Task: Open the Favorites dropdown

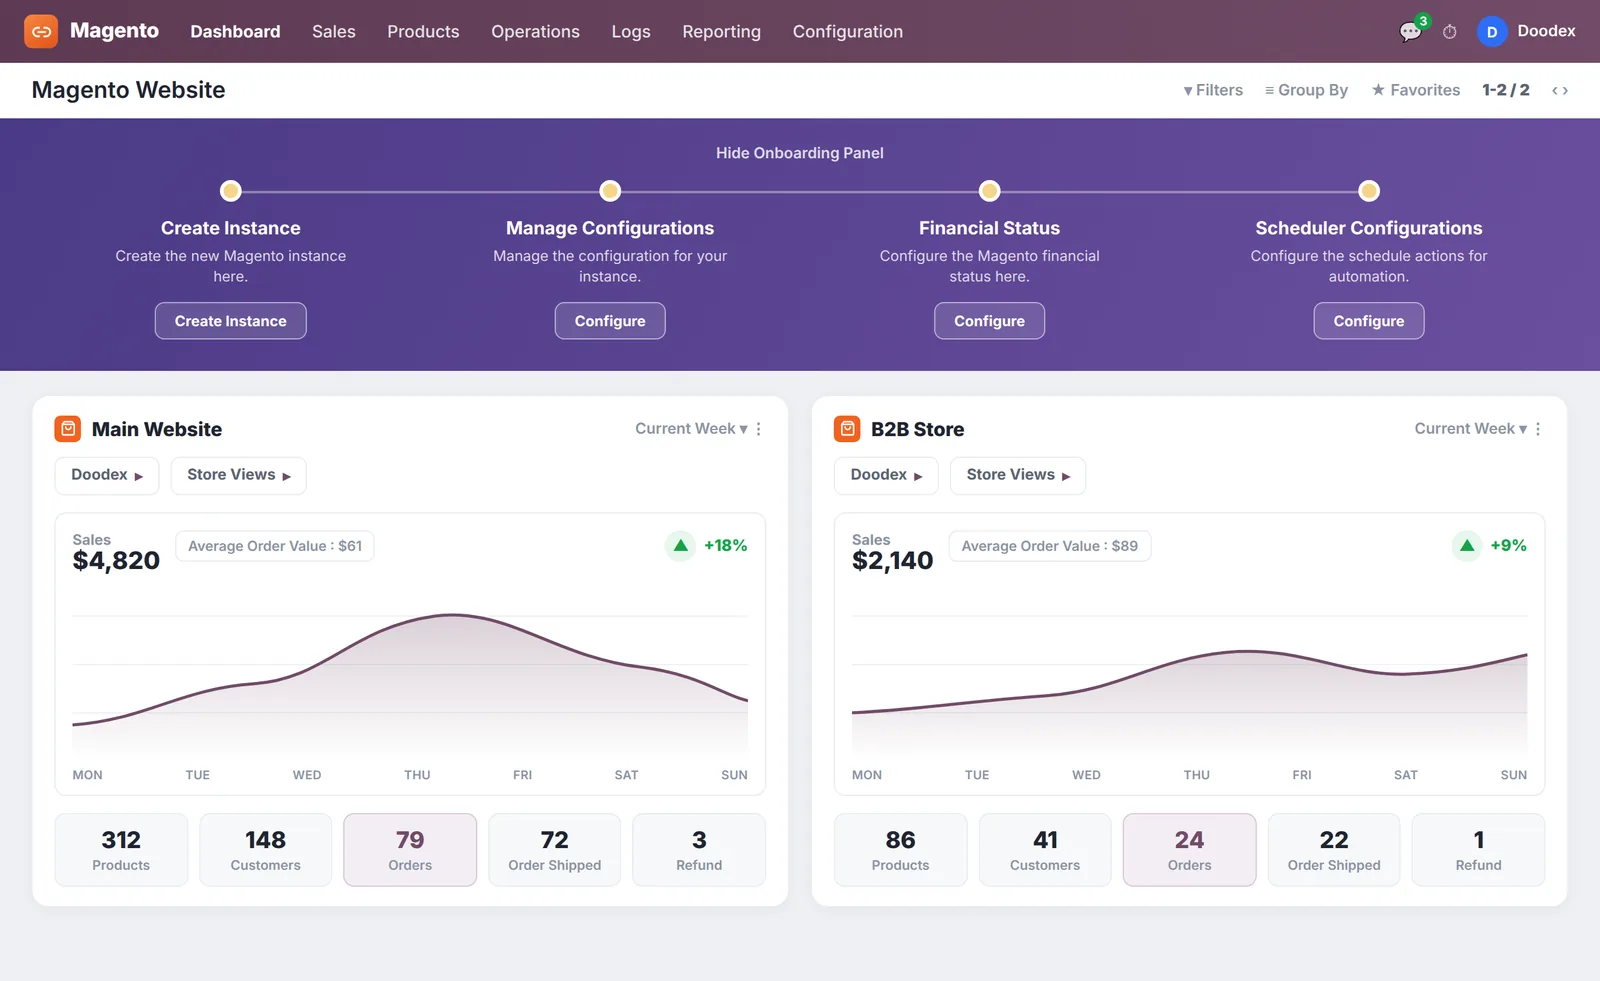Action: click(1416, 90)
